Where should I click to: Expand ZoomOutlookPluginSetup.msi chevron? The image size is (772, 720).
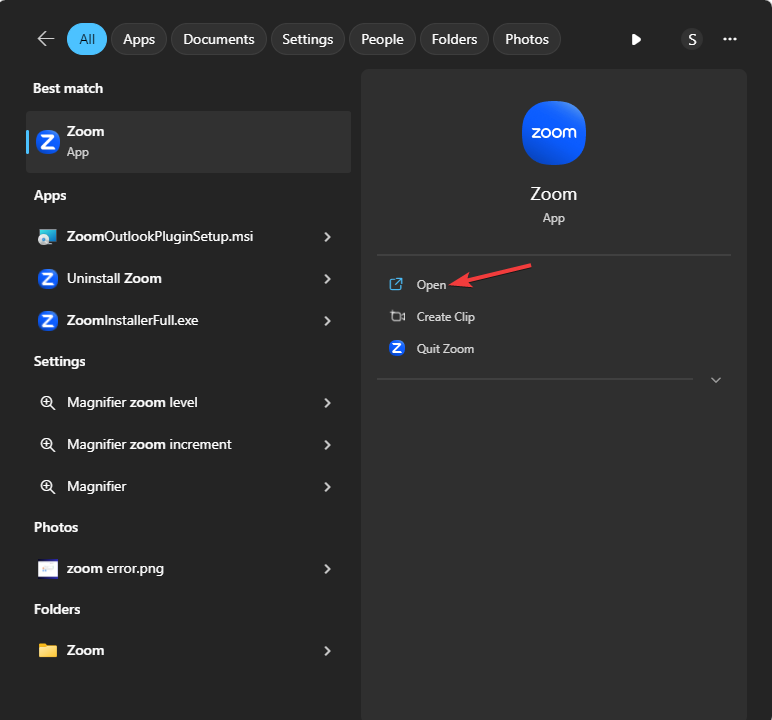327,237
